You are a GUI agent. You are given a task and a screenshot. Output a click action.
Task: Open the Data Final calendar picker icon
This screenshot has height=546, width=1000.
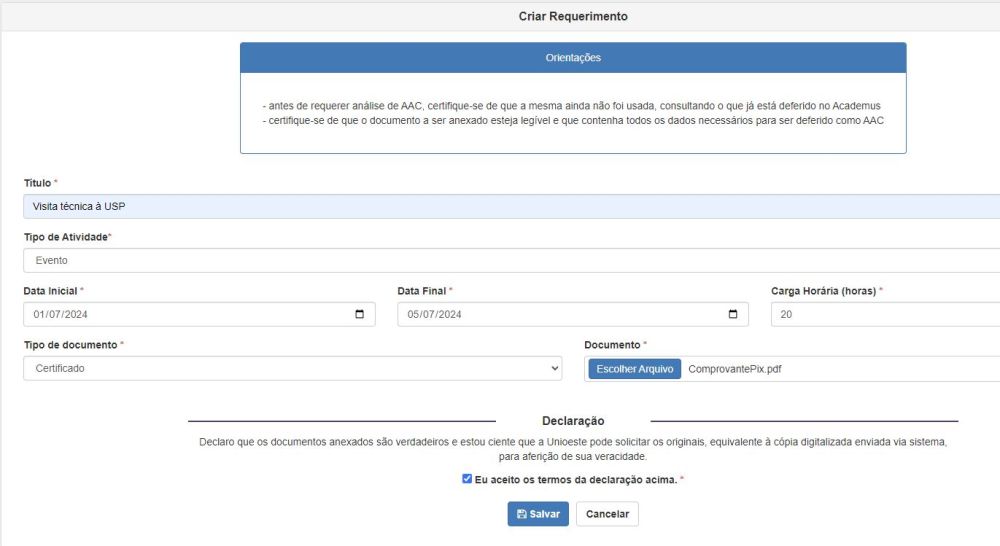coord(733,315)
